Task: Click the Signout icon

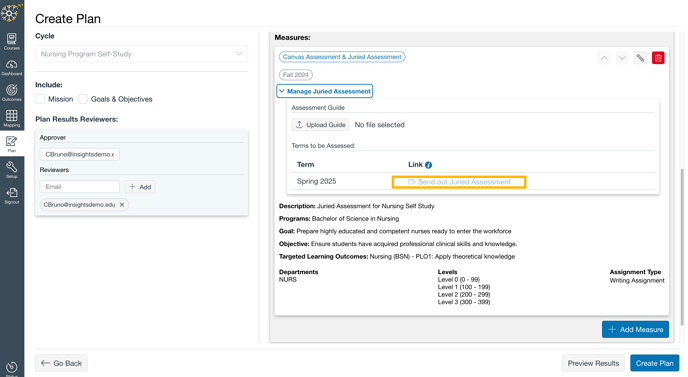Action: pyautogui.click(x=12, y=195)
